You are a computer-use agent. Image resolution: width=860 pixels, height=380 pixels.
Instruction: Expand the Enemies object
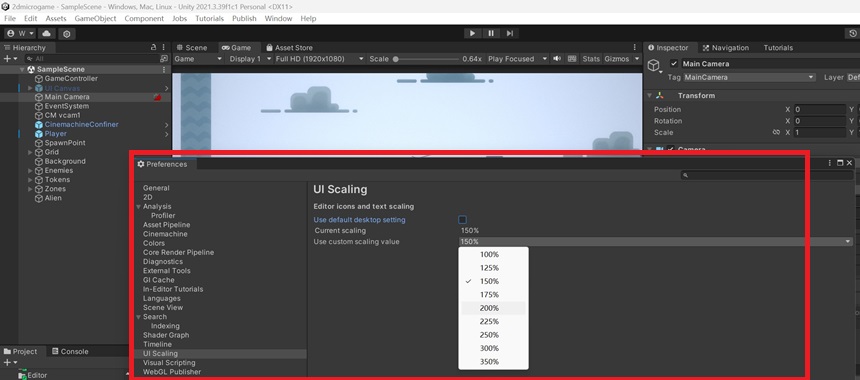coord(30,171)
